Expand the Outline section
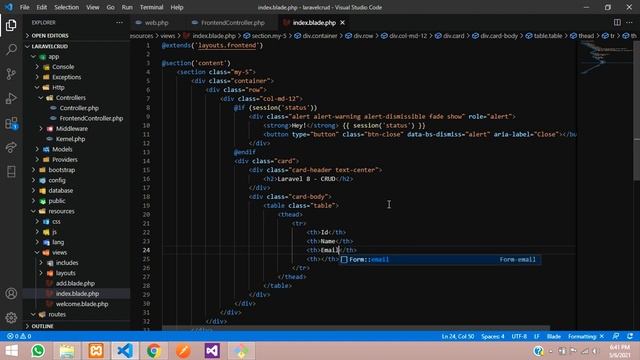Image resolution: width=640 pixels, height=360 pixels. 77,326
